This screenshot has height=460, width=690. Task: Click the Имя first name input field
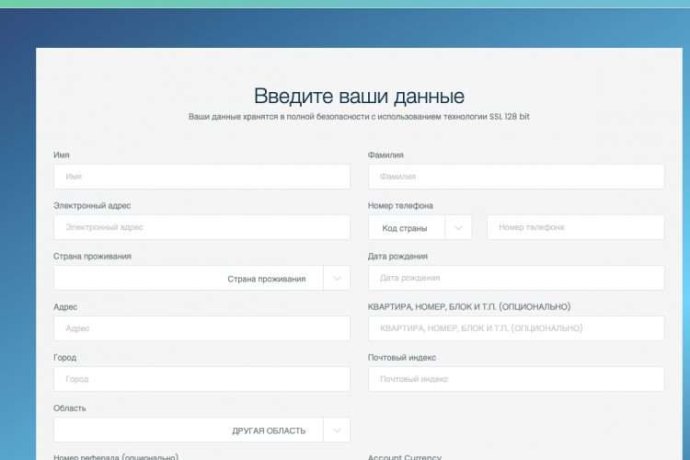(202, 177)
